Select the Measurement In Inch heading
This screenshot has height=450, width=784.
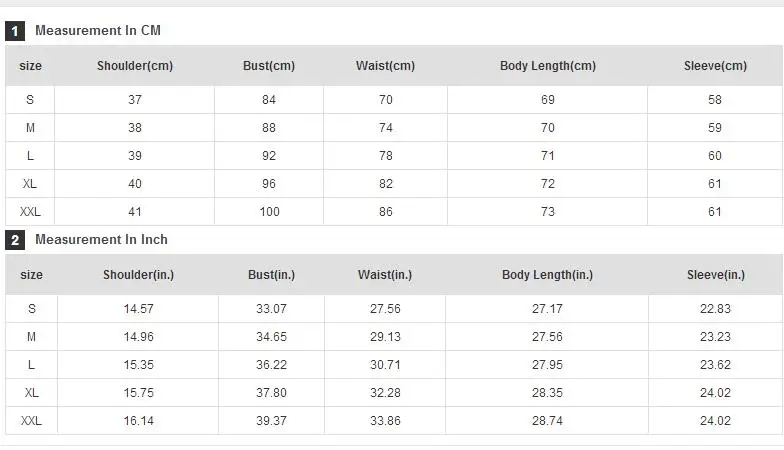coord(102,240)
